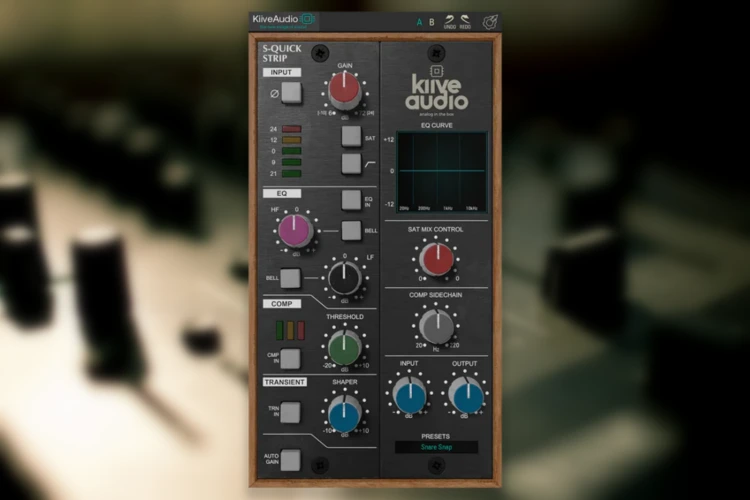750x500 pixels.
Task: Click the blue OUTPUT level knob
Action: tap(467, 394)
